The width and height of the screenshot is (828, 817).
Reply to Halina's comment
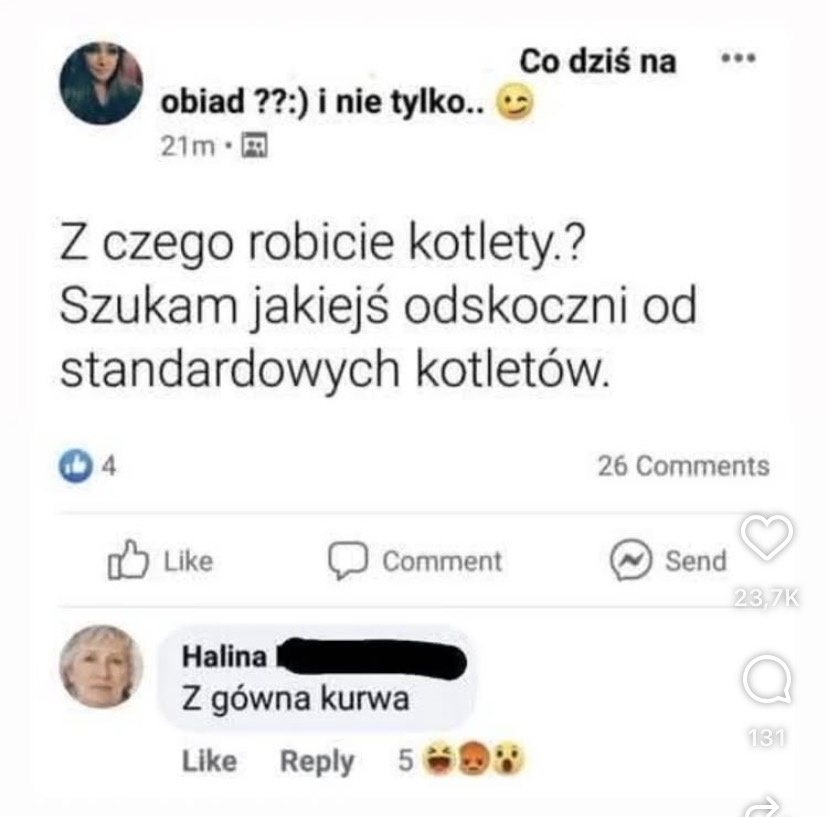click(317, 762)
